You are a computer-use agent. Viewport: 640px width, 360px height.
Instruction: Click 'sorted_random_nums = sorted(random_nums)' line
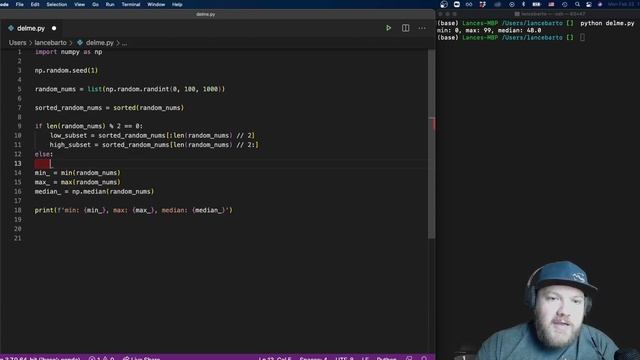click(x=109, y=108)
